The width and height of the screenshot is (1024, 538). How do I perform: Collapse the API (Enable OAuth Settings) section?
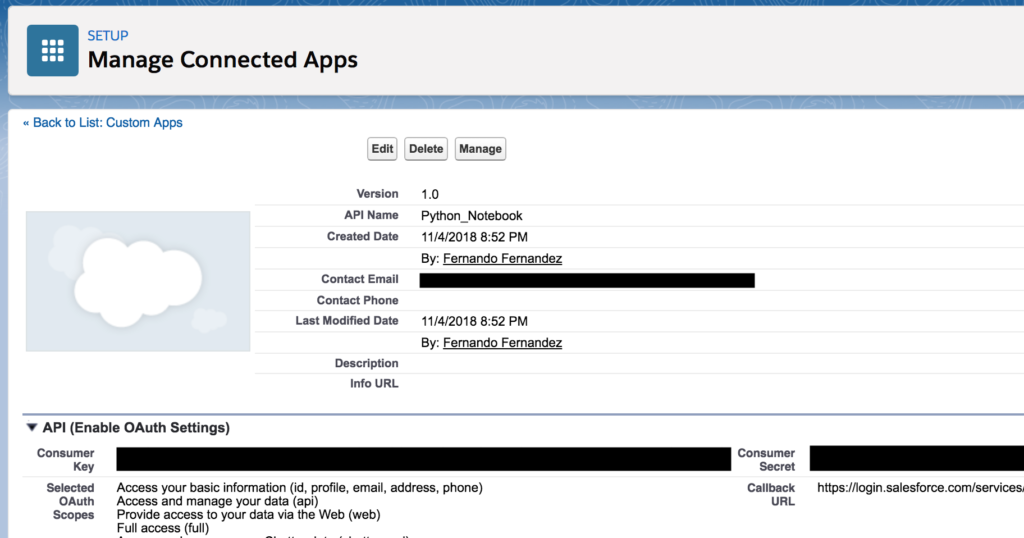coord(32,428)
